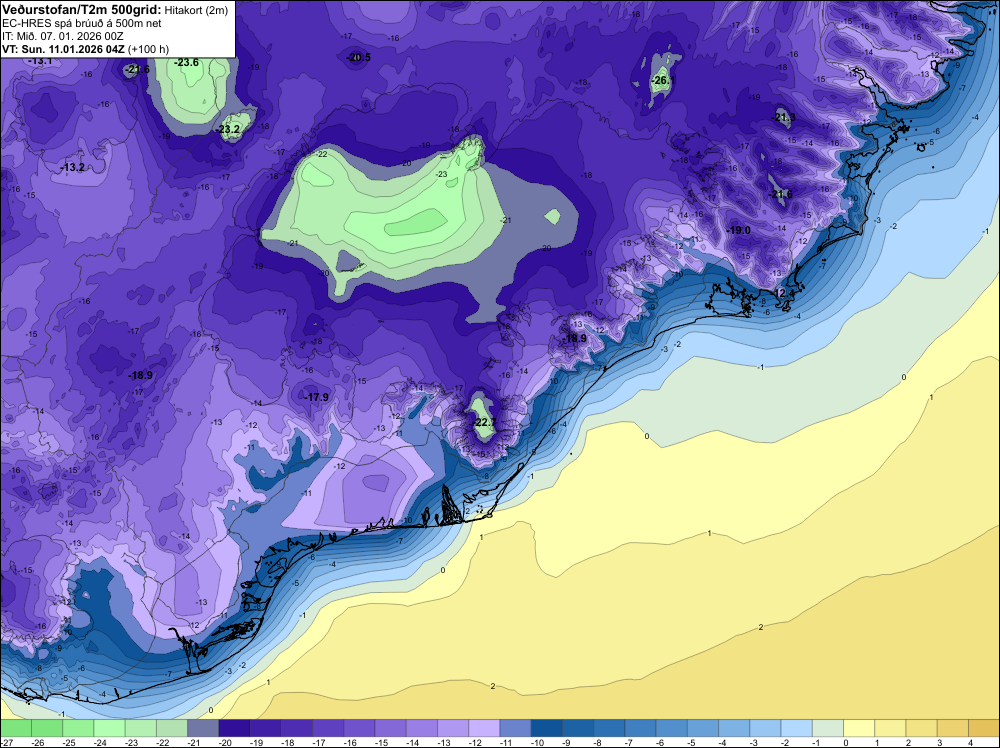The image size is (1000, 748).
Task: Click the -26 label in the bottom legend
Action: tap(38, 743)
